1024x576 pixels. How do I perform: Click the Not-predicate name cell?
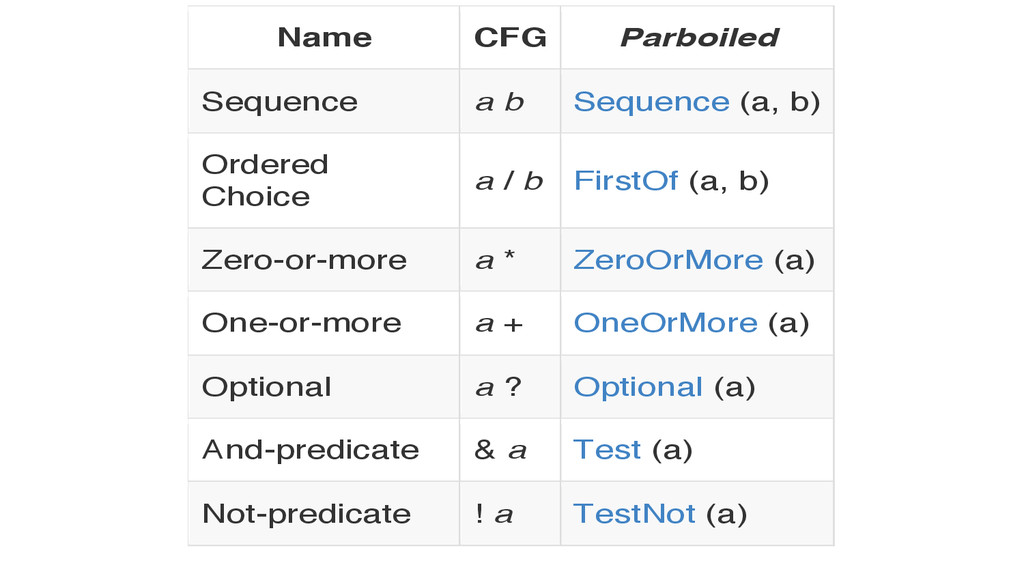[x=324, y=514]
